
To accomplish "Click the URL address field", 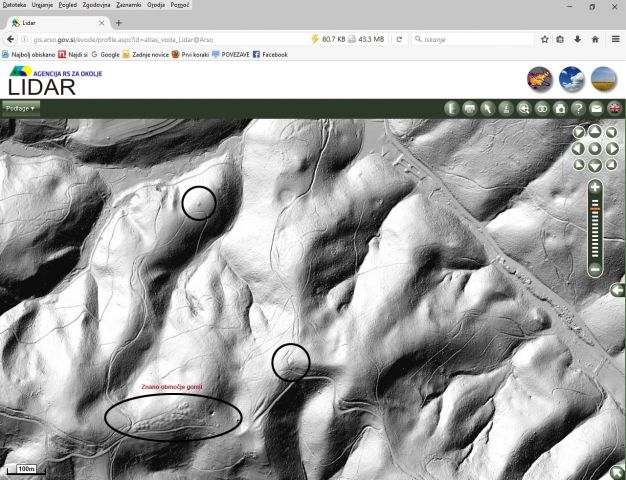I will coord(168,40).
